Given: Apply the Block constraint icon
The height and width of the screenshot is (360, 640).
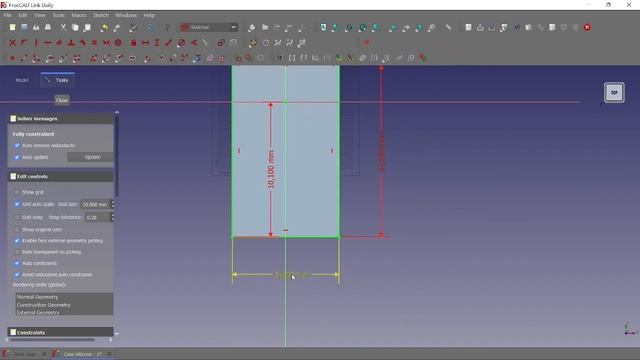Looking at the screenshot, I should click(x=118, y=42).
